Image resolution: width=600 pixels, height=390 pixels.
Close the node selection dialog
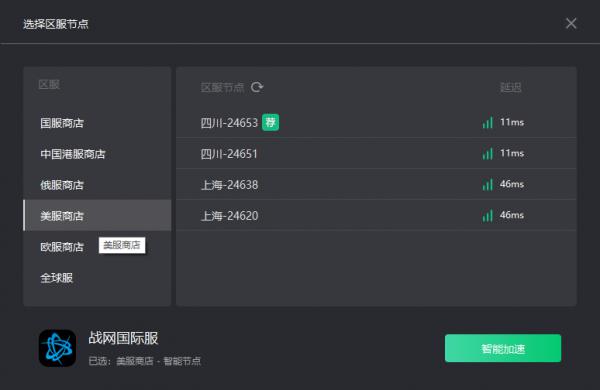point(571,23)
